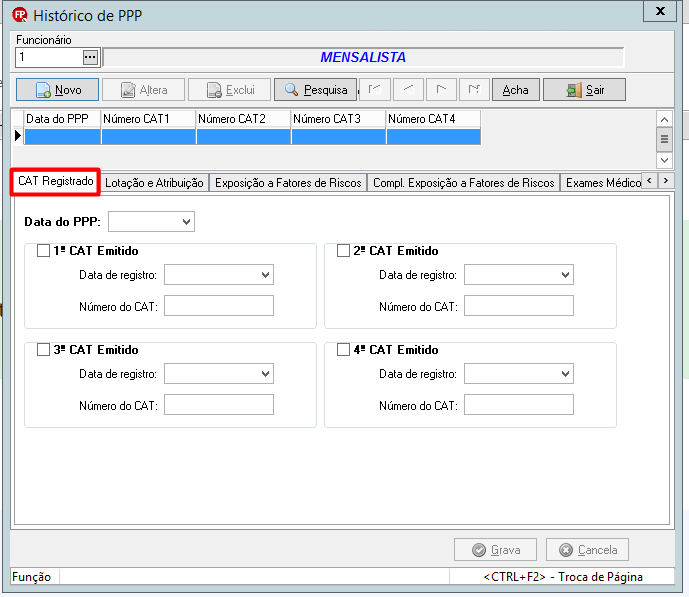Screen dimensions: 689x597
Task: Click the Número CAT2 column header
Action: pos(243,119)
